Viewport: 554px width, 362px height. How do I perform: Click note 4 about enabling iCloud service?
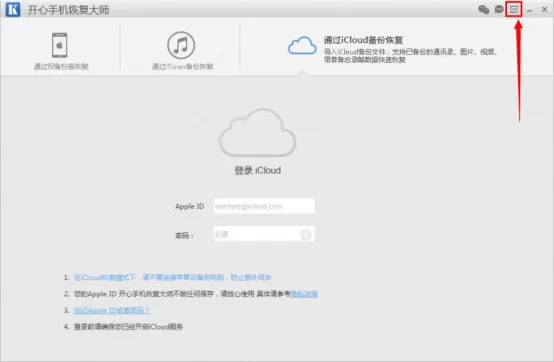pos(128,326)
